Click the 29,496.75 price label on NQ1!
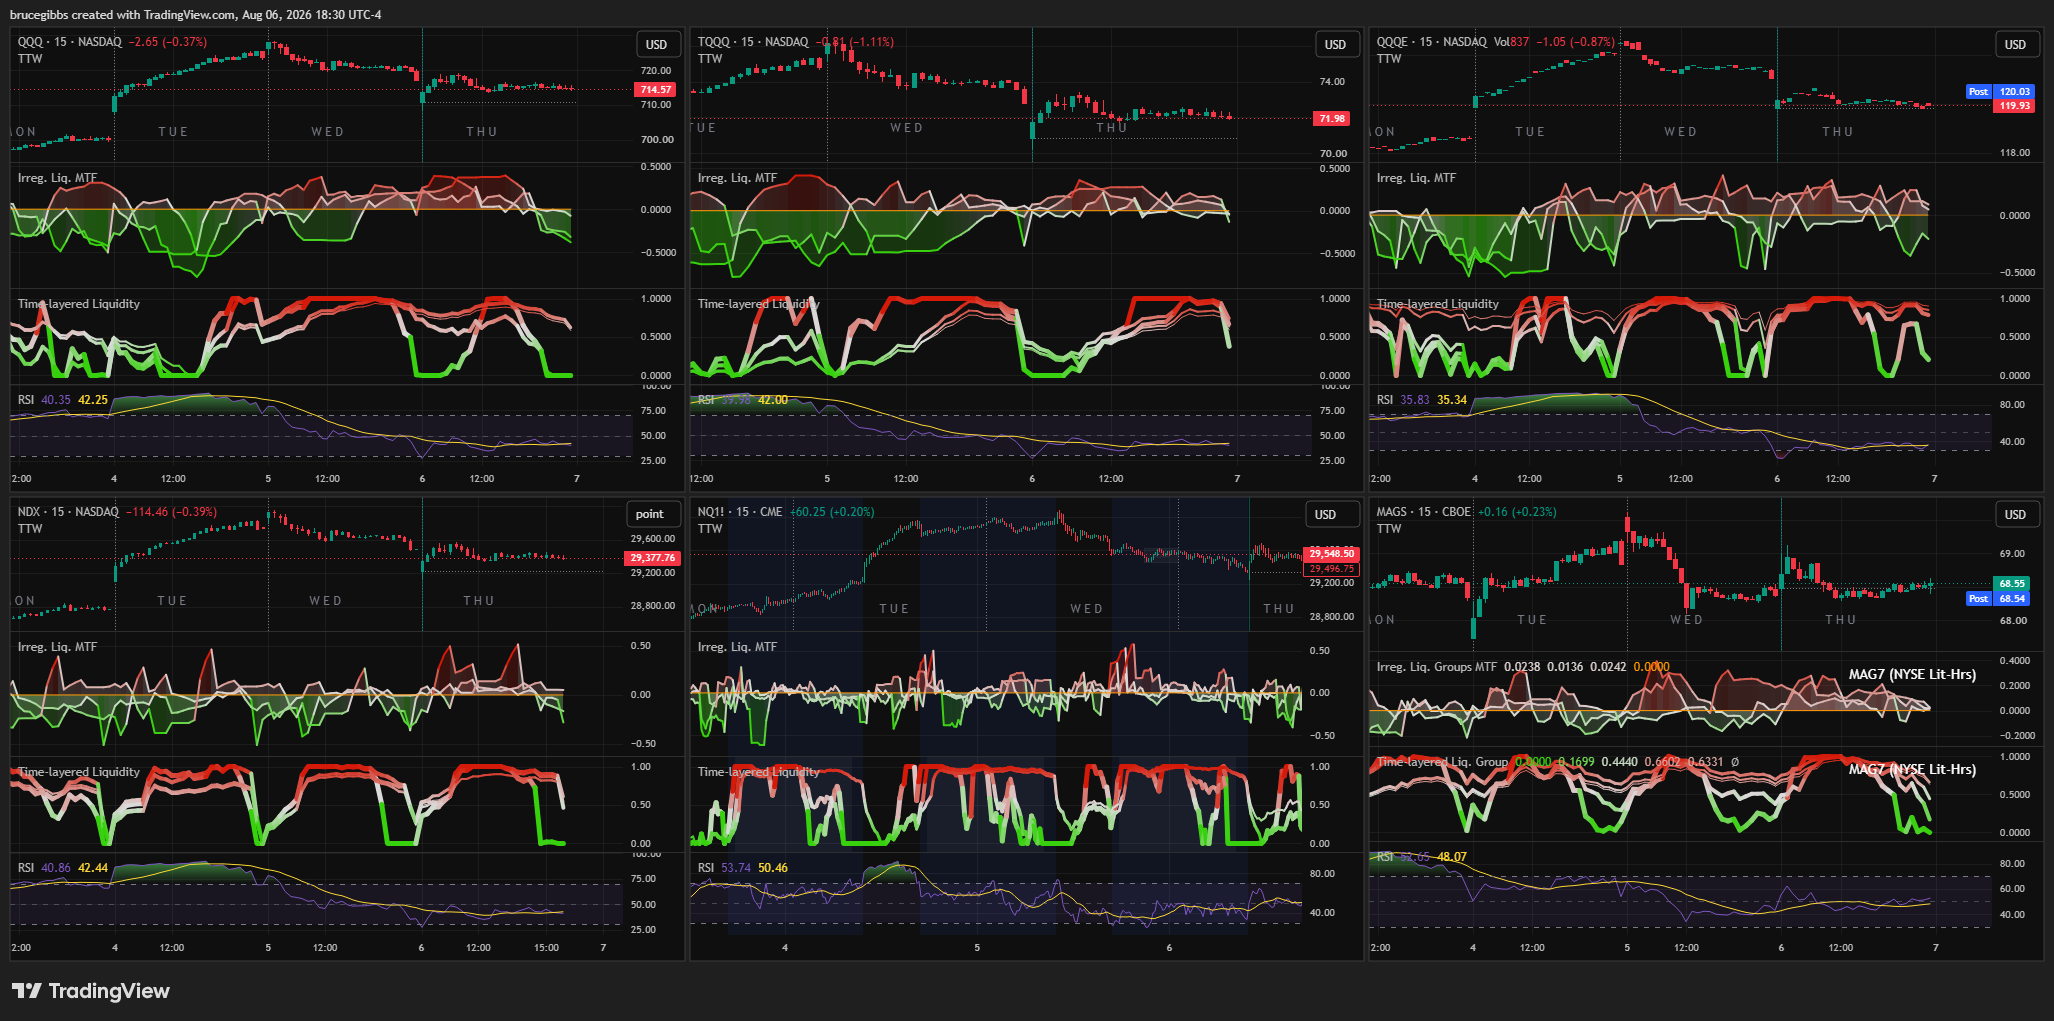Screen dimensions: 2054x1021 pyautogui.click(x=1331, y=569)
